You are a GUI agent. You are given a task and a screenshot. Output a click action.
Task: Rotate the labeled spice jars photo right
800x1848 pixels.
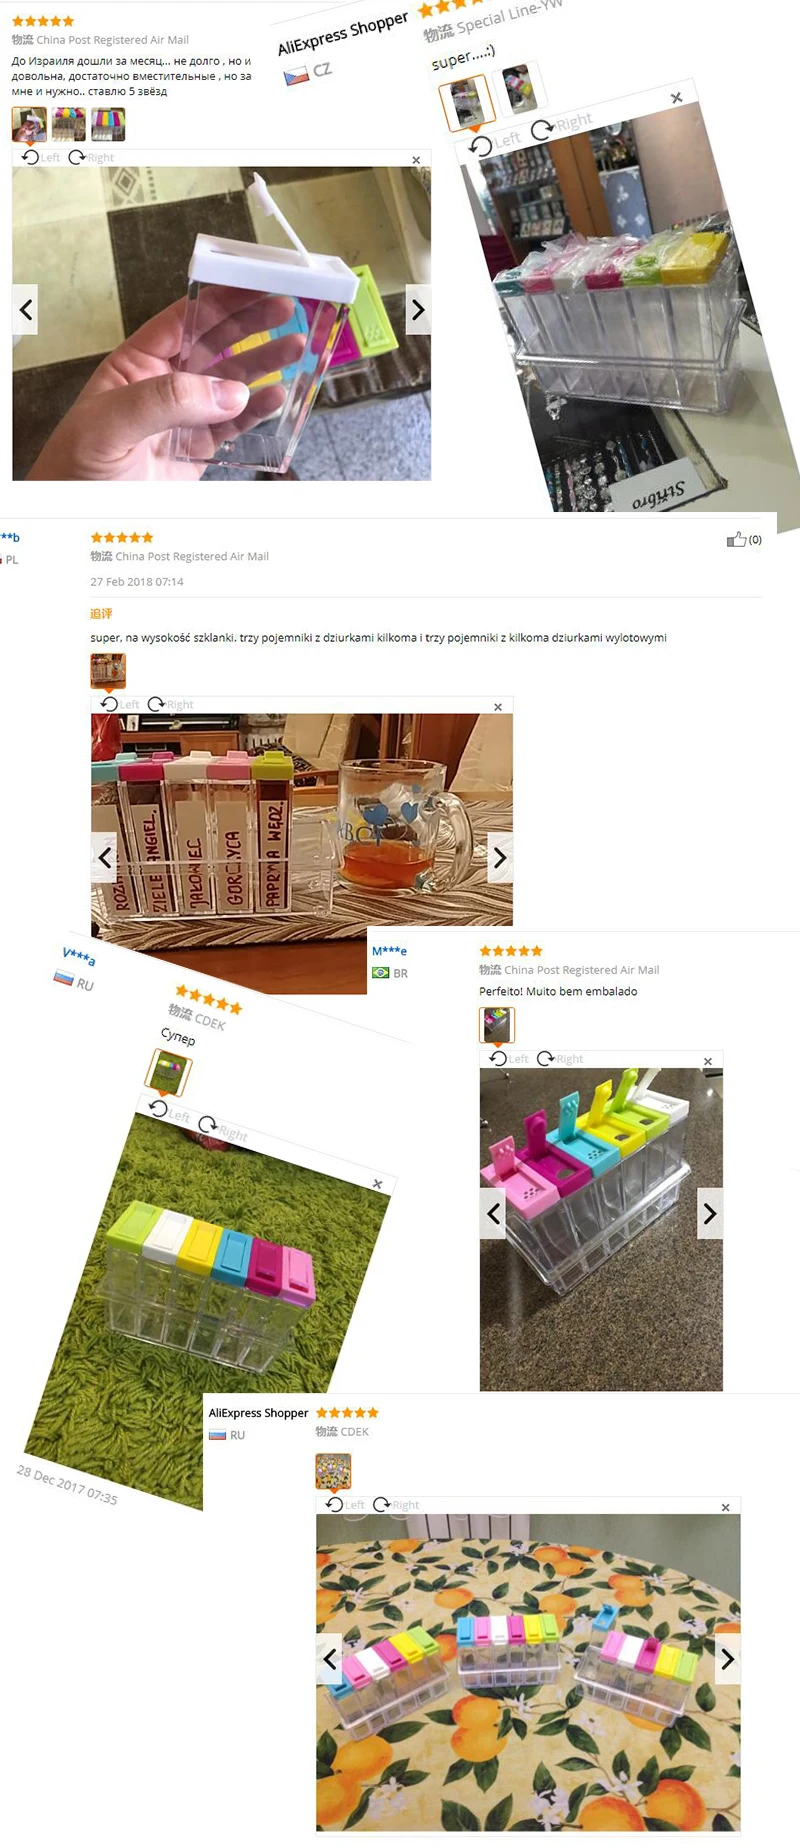pos(171,704)
